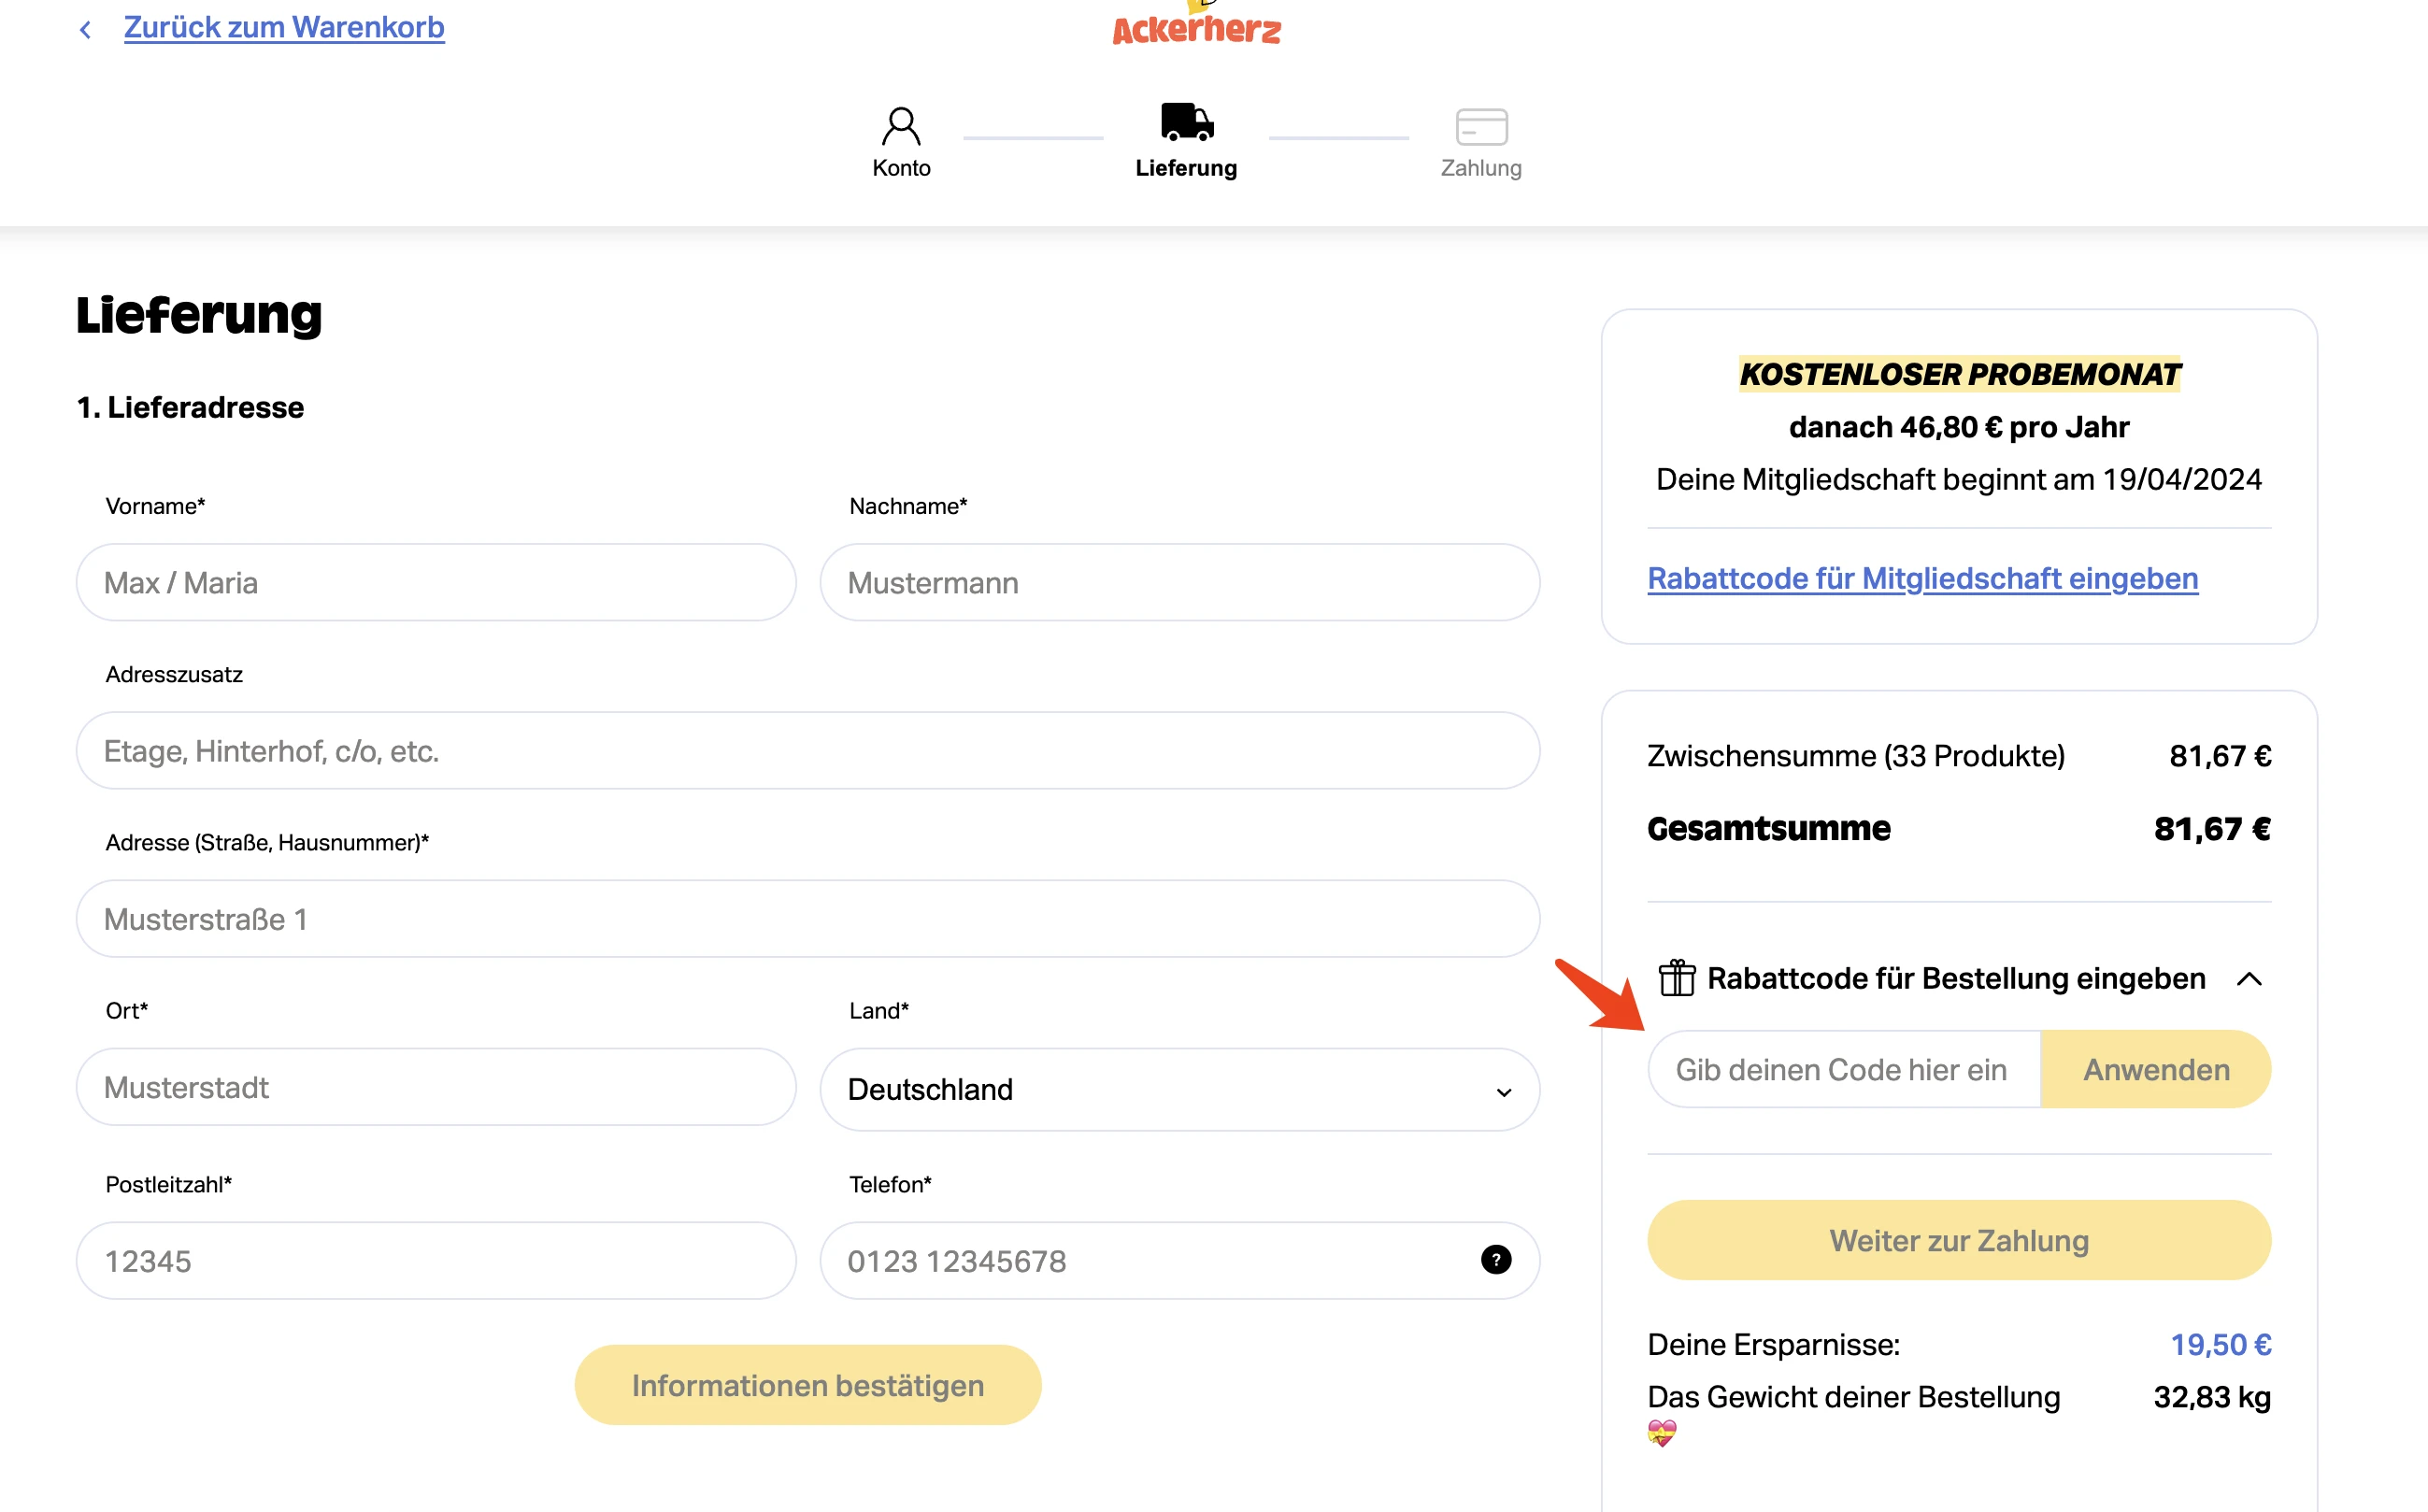Image resolution: width=2428 pixels, height=1512 pixels.
Task: Click into the Adresszusatz field
Action: [808, 750]
